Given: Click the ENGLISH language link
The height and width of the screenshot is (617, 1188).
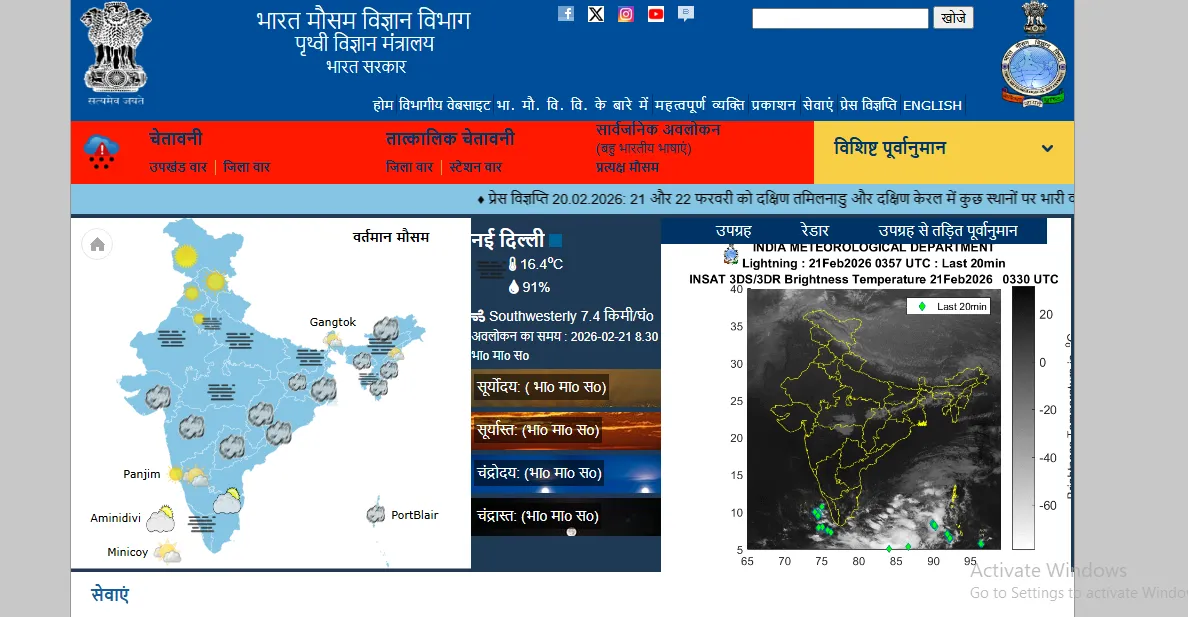Looking at the screenshot, I should [x=932, y=105].
